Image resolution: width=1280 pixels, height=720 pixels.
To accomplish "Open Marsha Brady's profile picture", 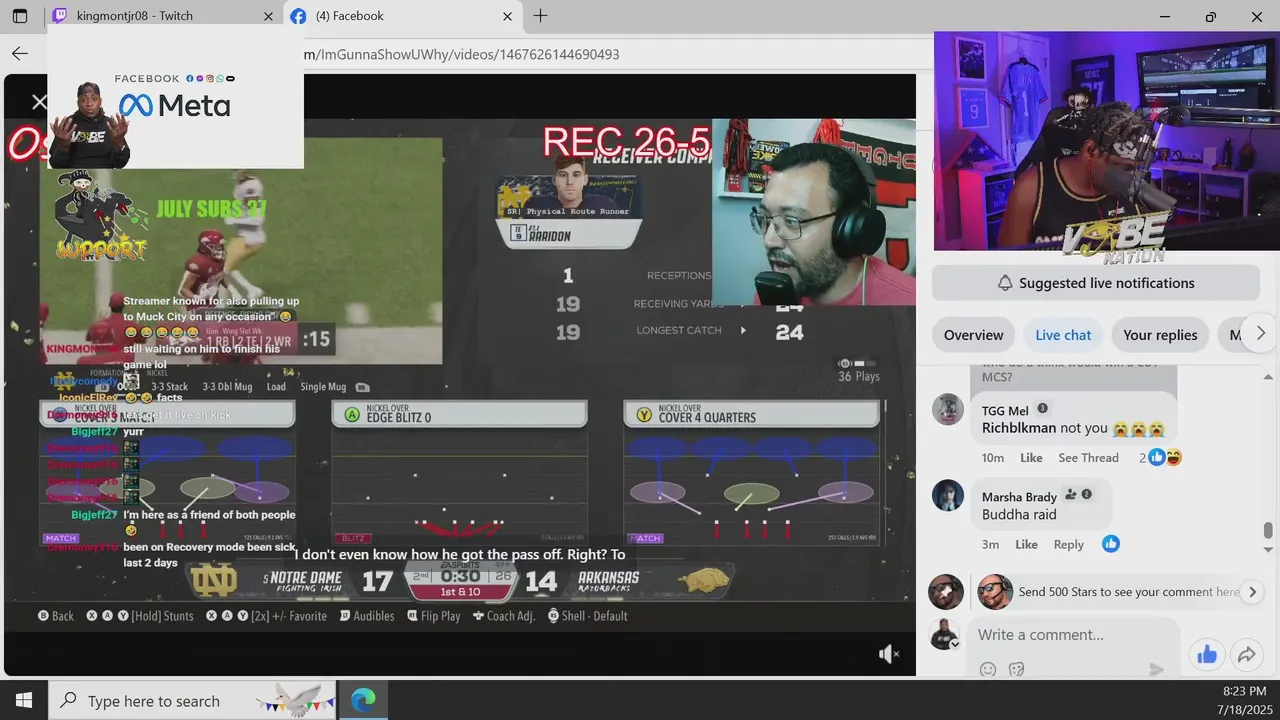I will [x=948, y=496].
